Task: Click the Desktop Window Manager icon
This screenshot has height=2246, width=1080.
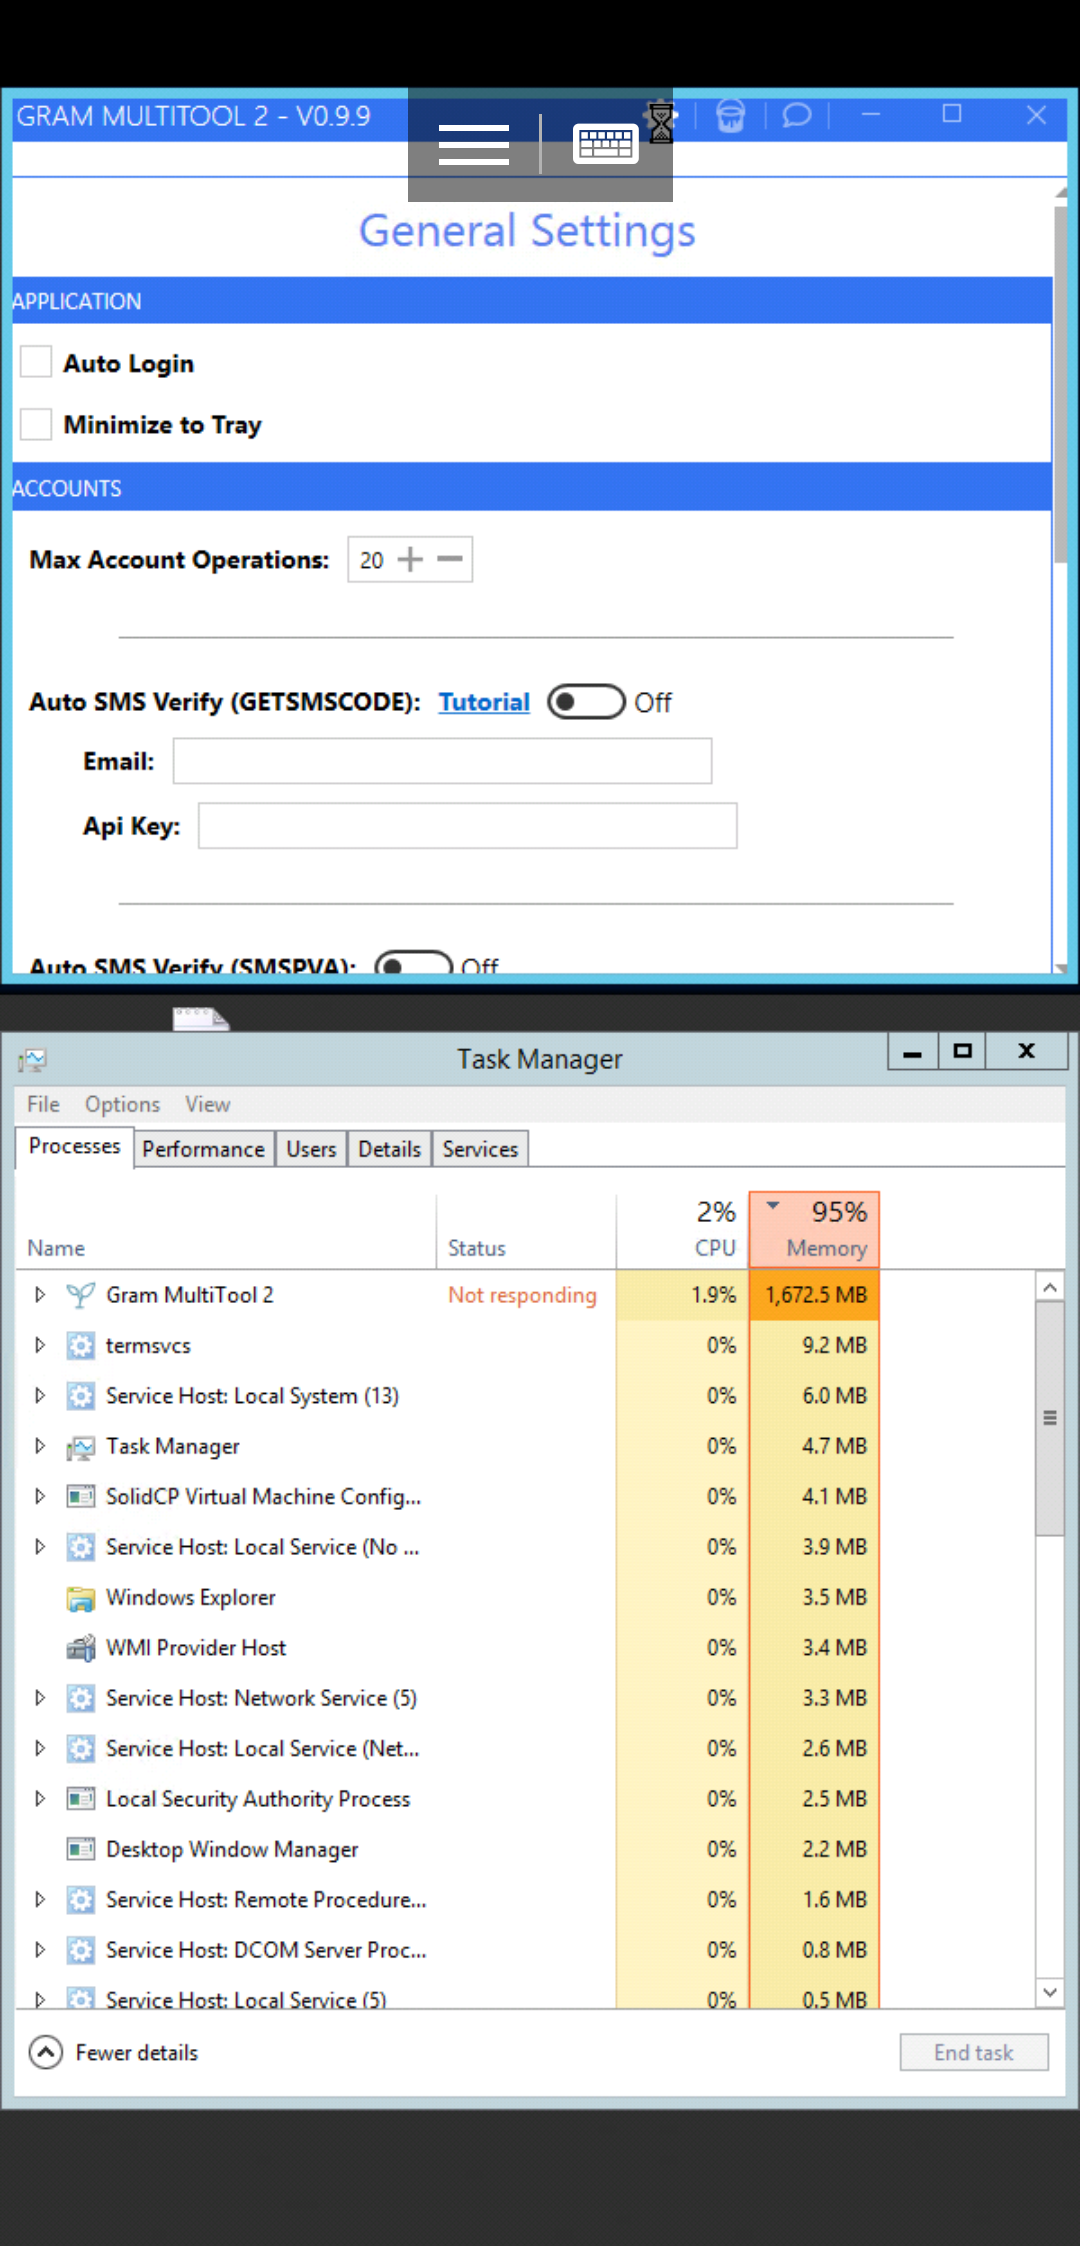Action: (81, 1849)
